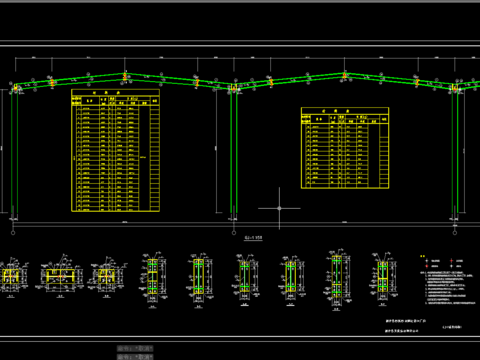The image size is (480, 360).
Task: Click the top command line history entry
Action: coord(135,348)
